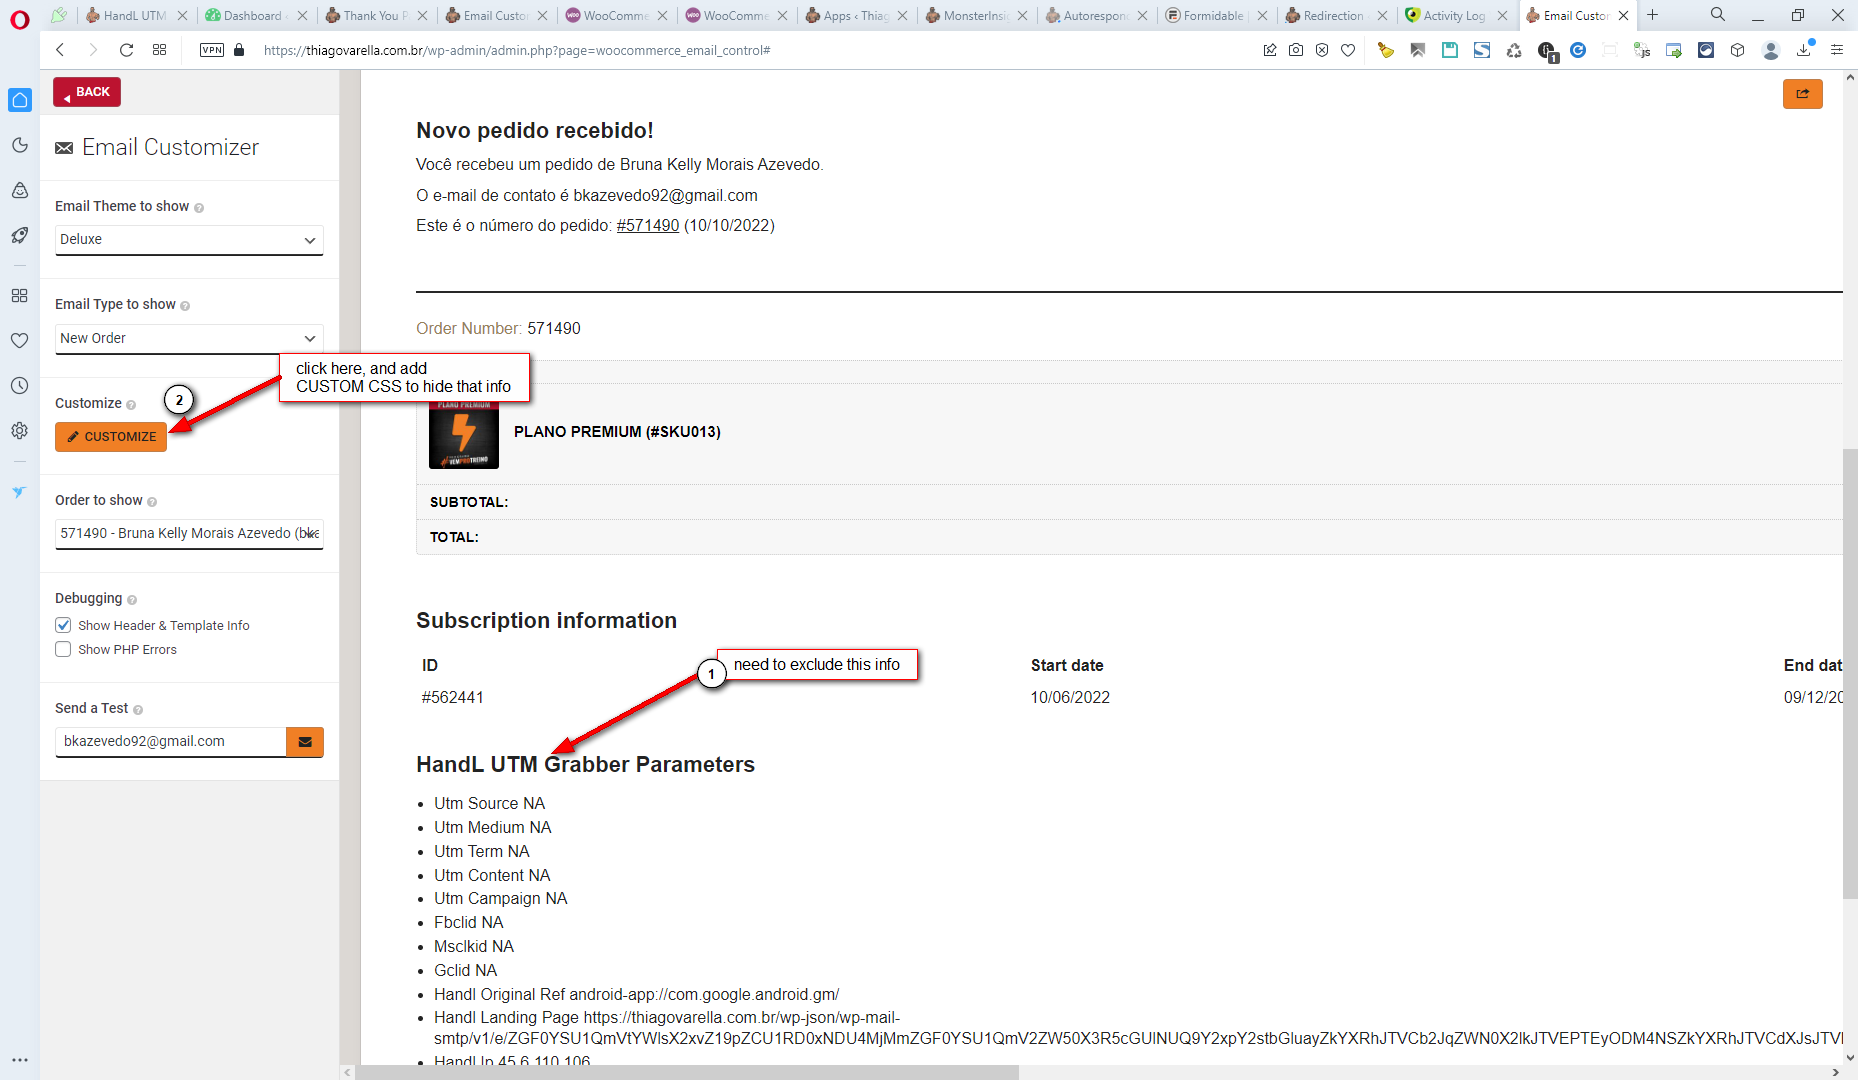The image size is (1858, 1080).
Task: Open Easy Setup sliders icon
Action: (1837, 50)
